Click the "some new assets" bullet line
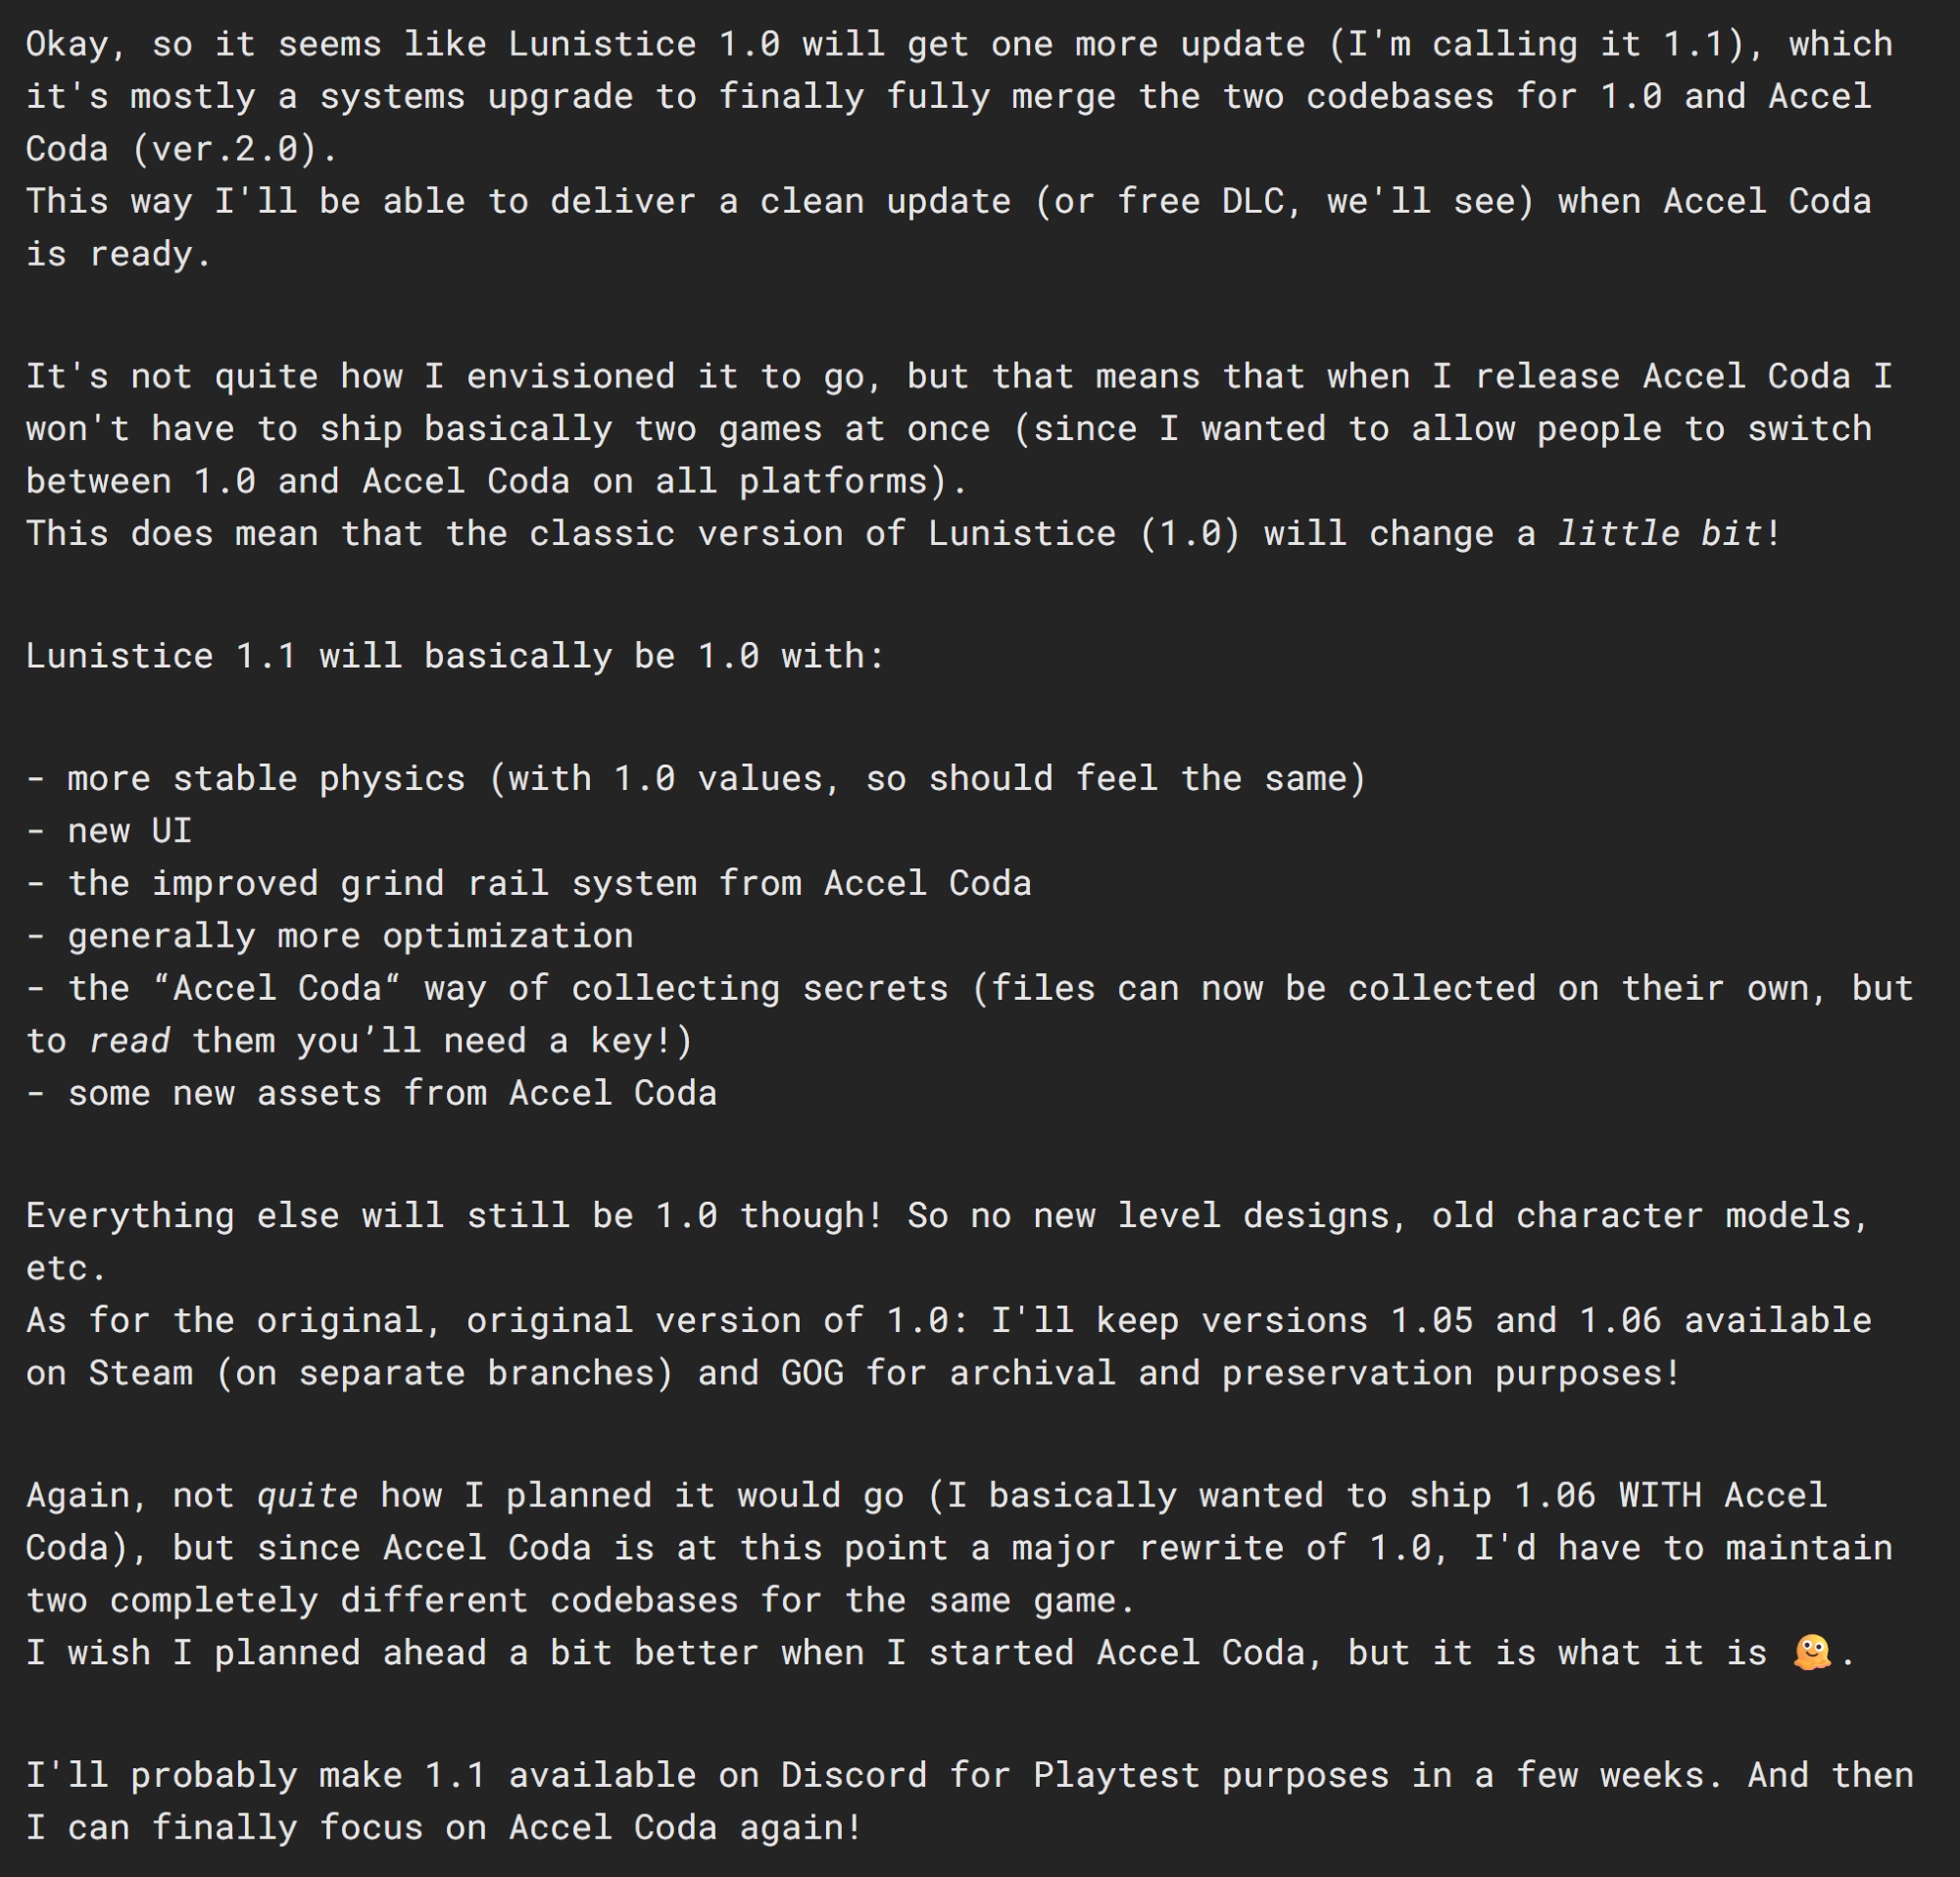The height and width of the screenshot is (1877, 1960). tap(391, 1093)
